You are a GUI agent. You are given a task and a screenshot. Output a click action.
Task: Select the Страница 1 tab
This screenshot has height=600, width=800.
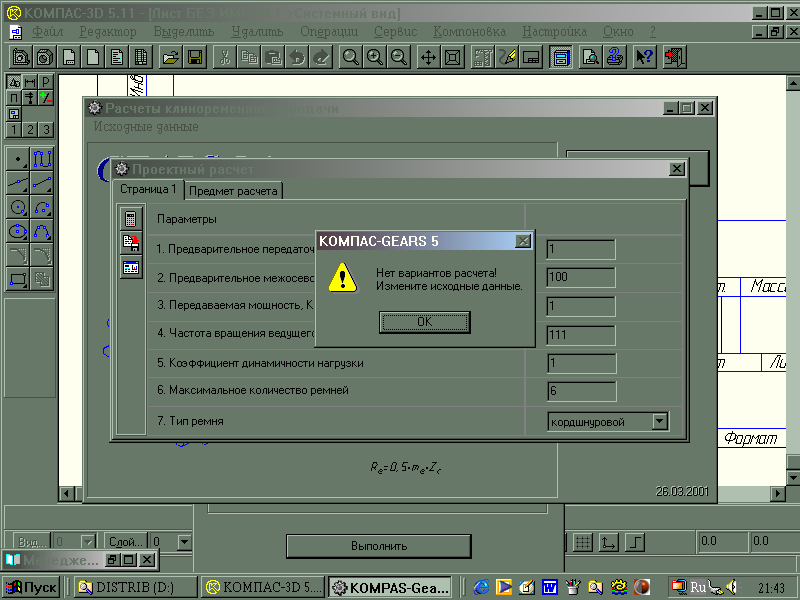pos(148,189)
